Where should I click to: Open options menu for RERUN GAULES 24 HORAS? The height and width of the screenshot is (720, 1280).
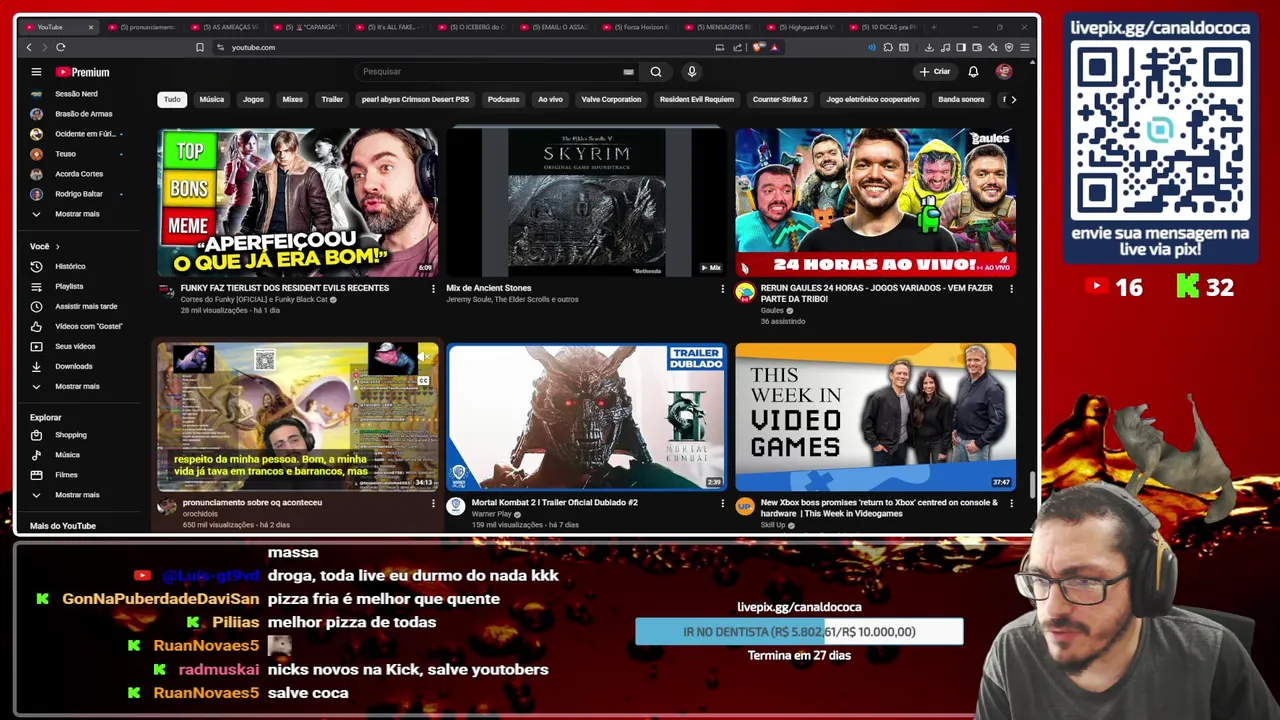coord(1011,289)
